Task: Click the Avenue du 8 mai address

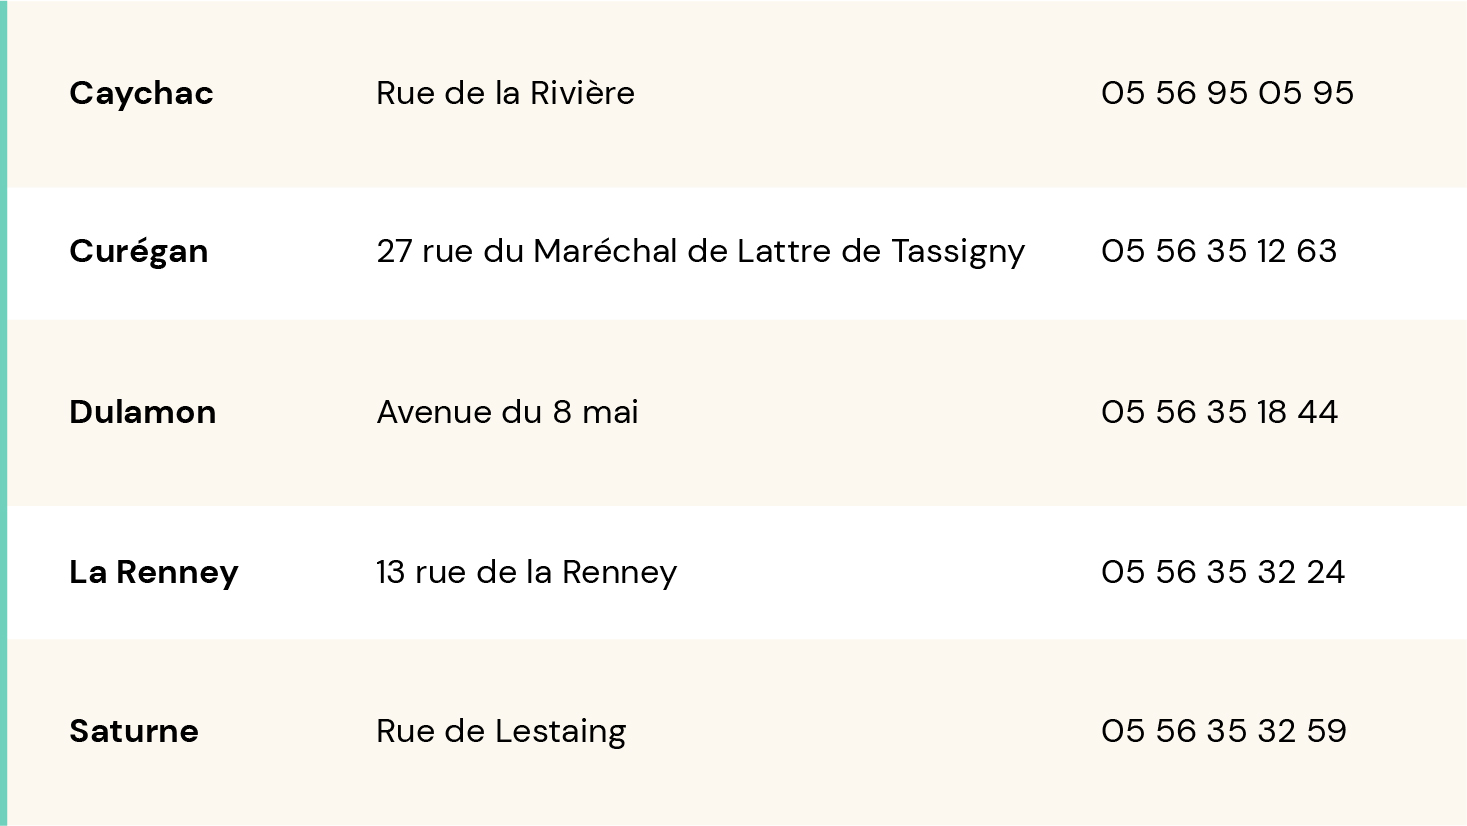Action: [507, 412]
